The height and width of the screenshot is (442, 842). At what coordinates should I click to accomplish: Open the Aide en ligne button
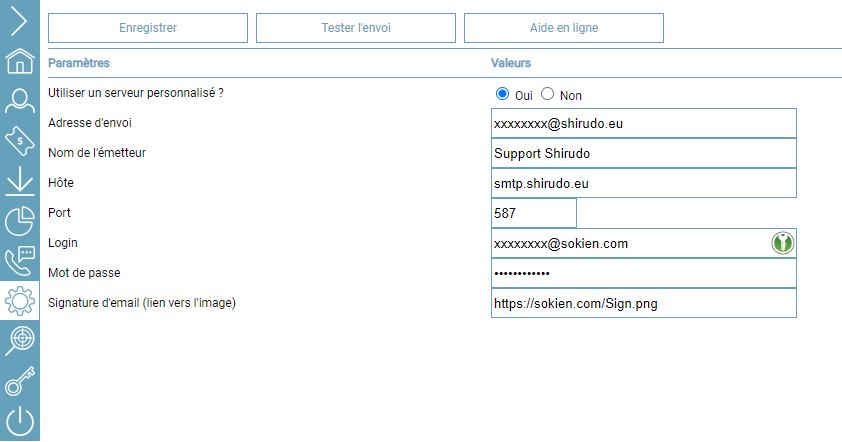pyautogui.click(x=563, y=28)
